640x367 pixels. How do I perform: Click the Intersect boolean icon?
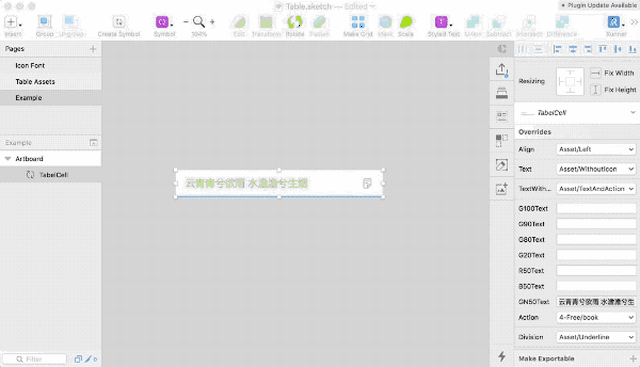point(529,22)
